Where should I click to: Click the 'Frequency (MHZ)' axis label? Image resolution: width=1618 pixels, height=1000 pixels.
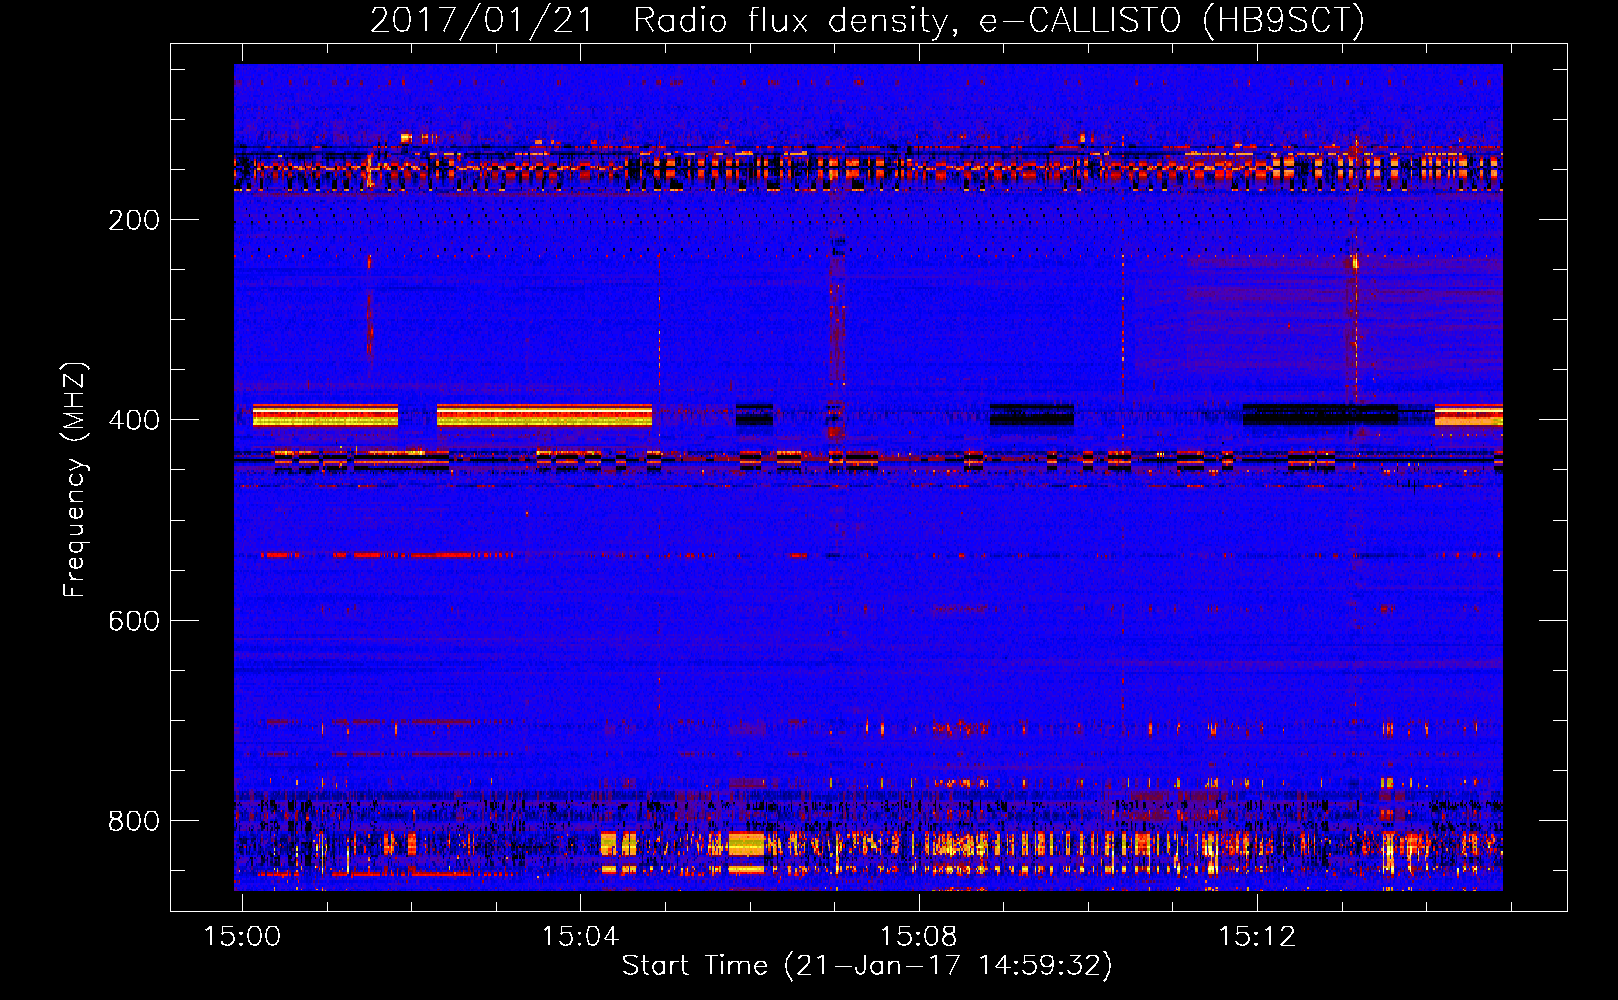tap(75, 480)
